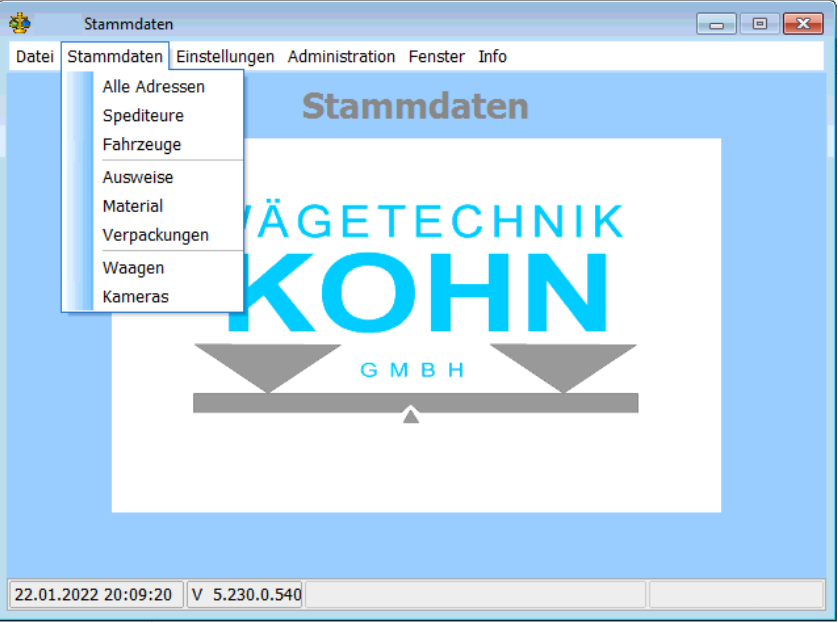Select the Ausweise menu entry
838x623 pixels.
tap(153, 177)
